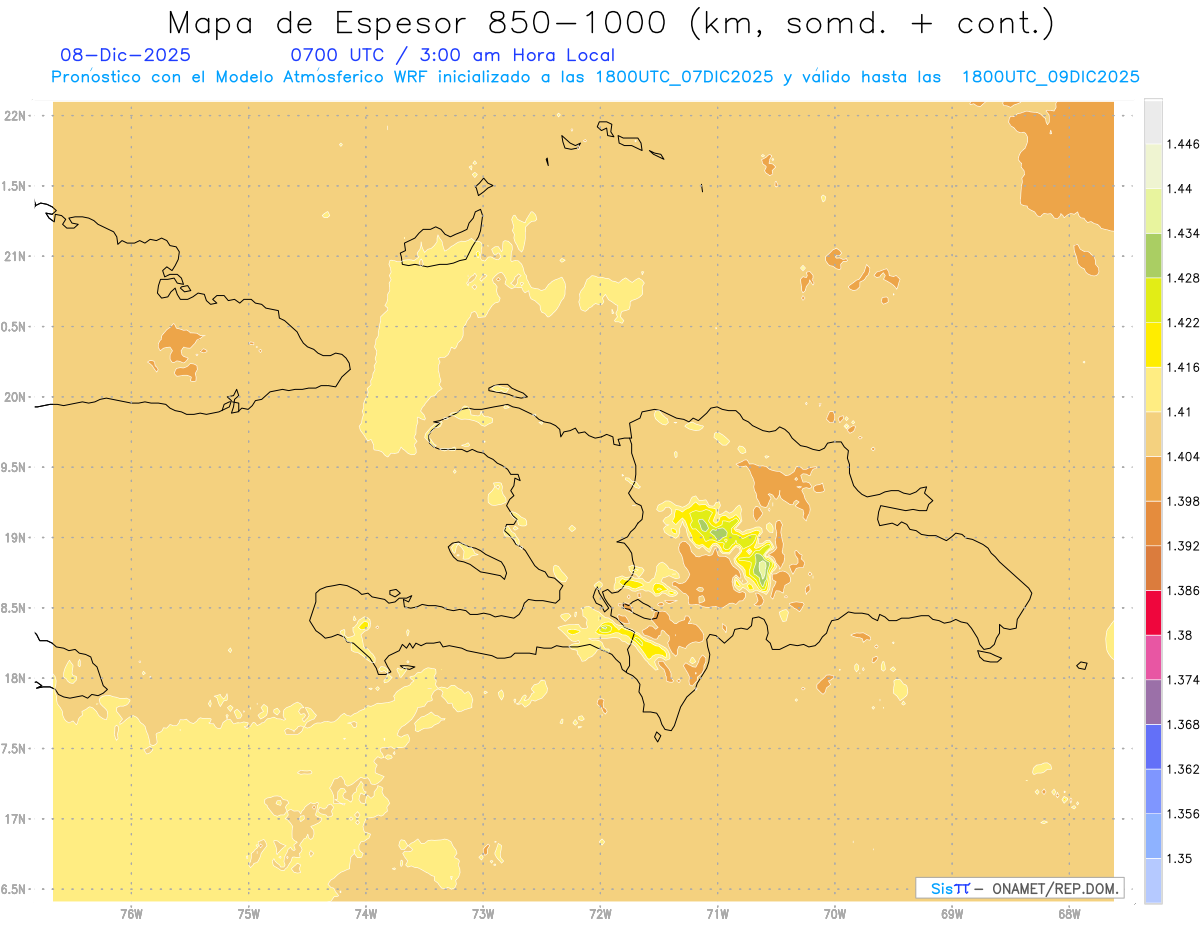Click the '1.356' value on the color scale
The height and width of the screenshot is (927, 1200).
click(x=1184, y=814)
